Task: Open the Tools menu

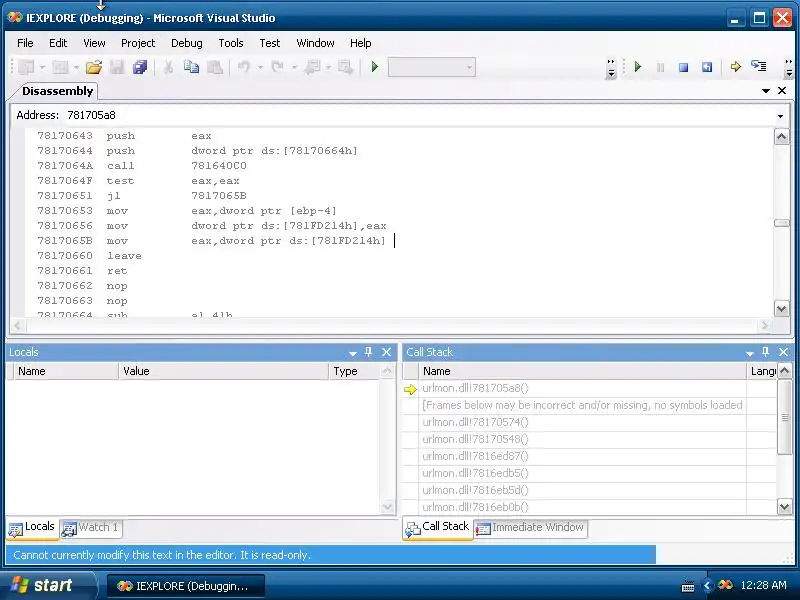Action: 231,43
